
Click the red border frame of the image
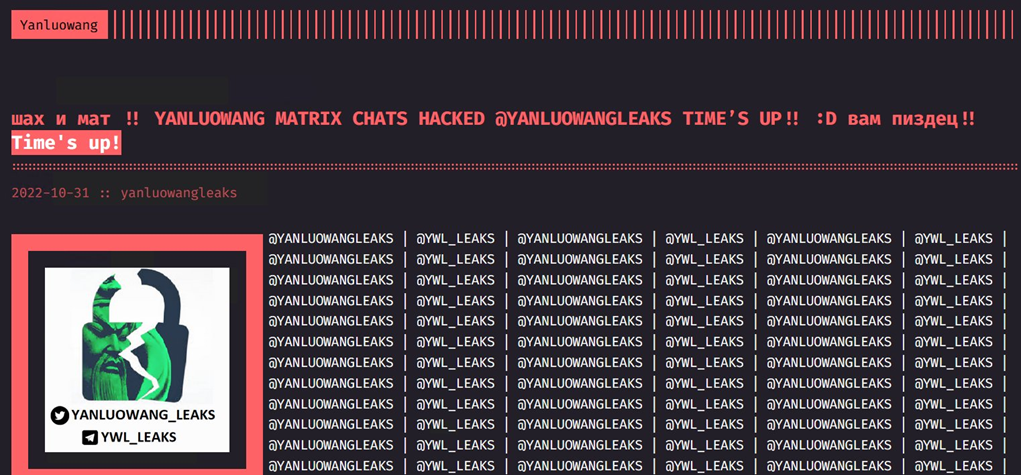coord(19,350)
